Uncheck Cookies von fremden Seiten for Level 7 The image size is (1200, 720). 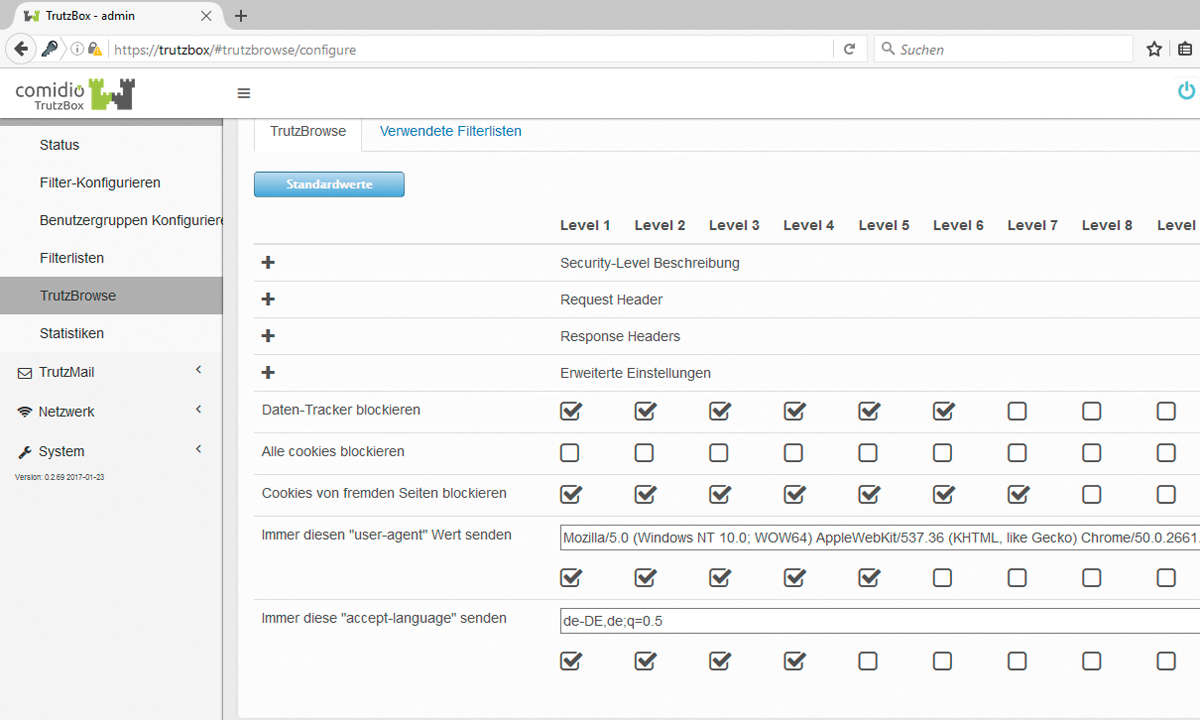pyautogui.click(x=1018, y=494)
